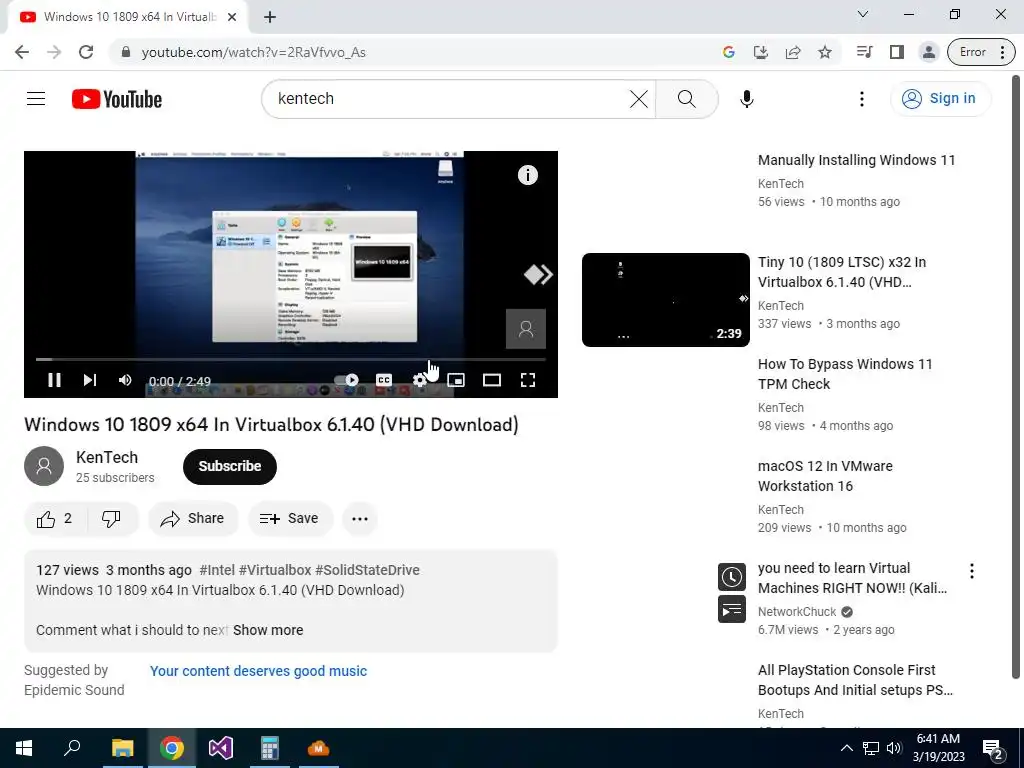
Task: Open Chrome Error menu button
Action: (981, 52)
